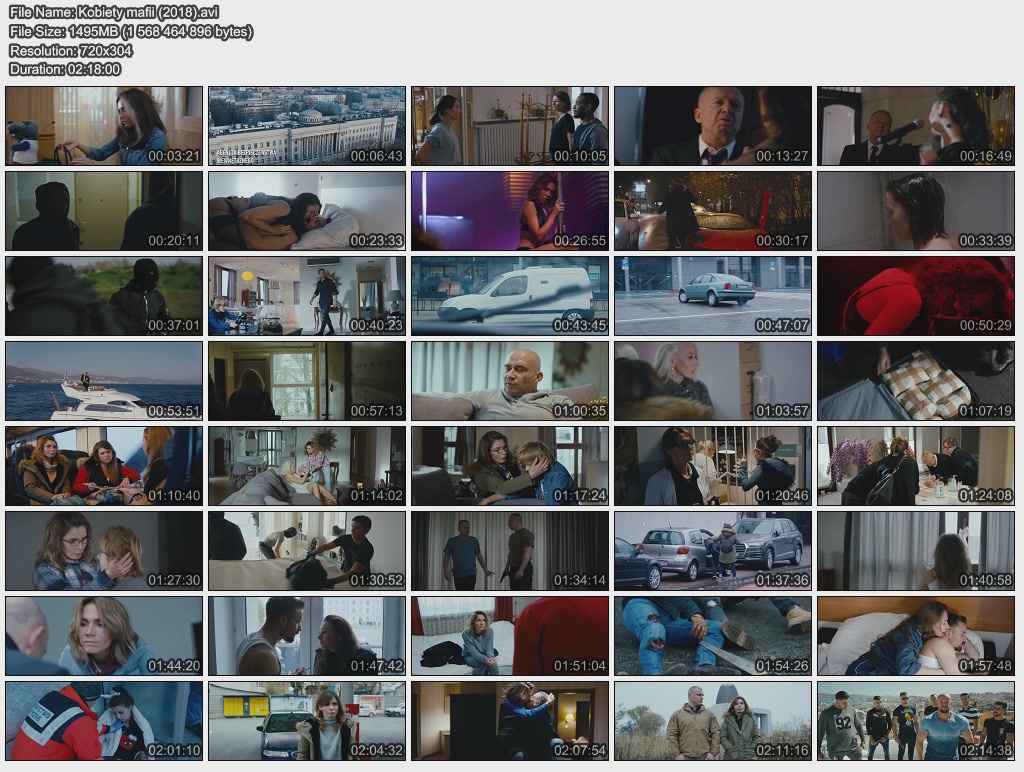
Task: Select the apartment scene at 00:40:23
Action: [307, 296]
